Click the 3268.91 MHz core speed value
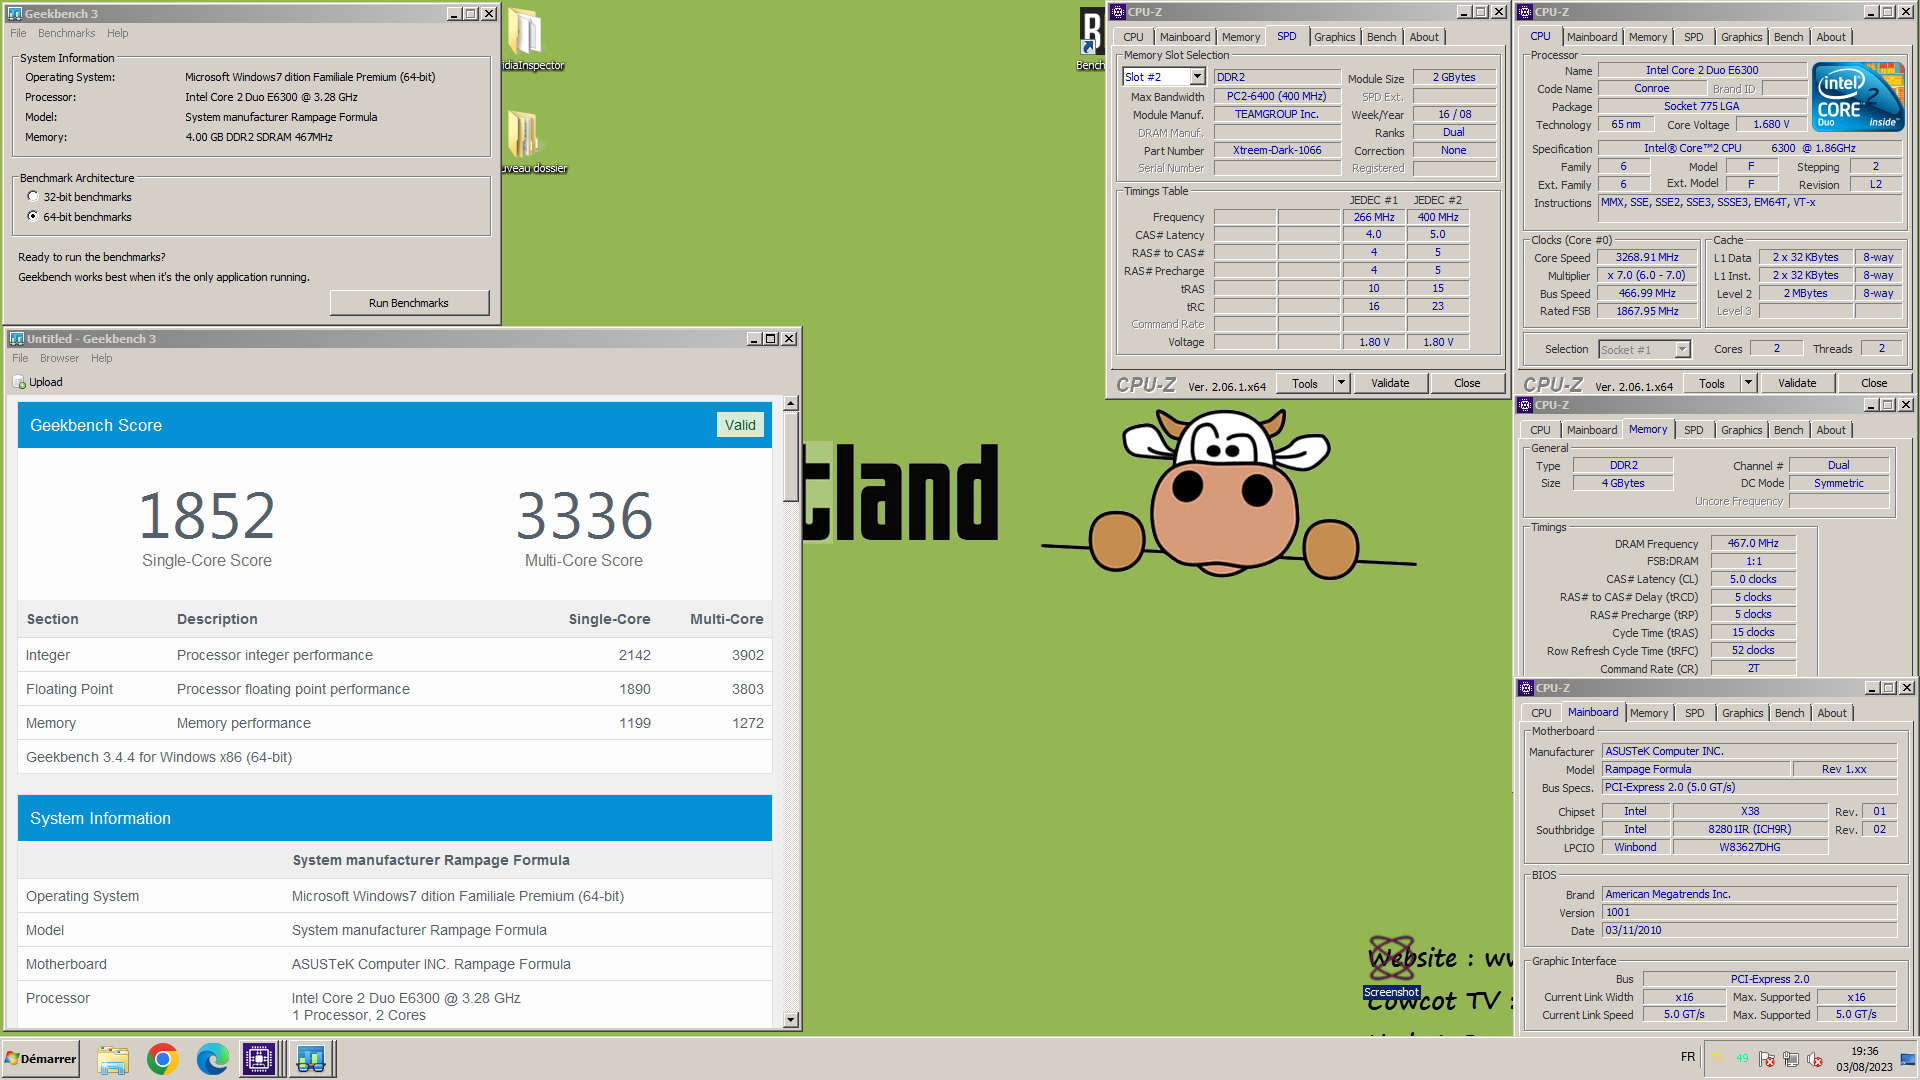 click(1647, 257)
